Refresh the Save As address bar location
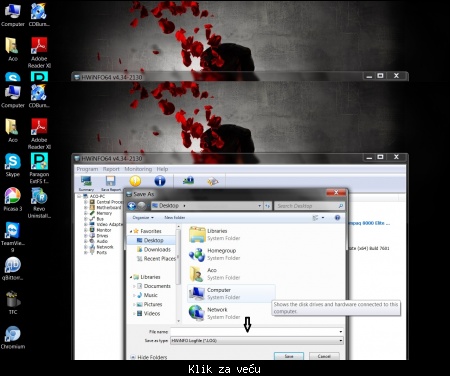 [x=267, y=206]
